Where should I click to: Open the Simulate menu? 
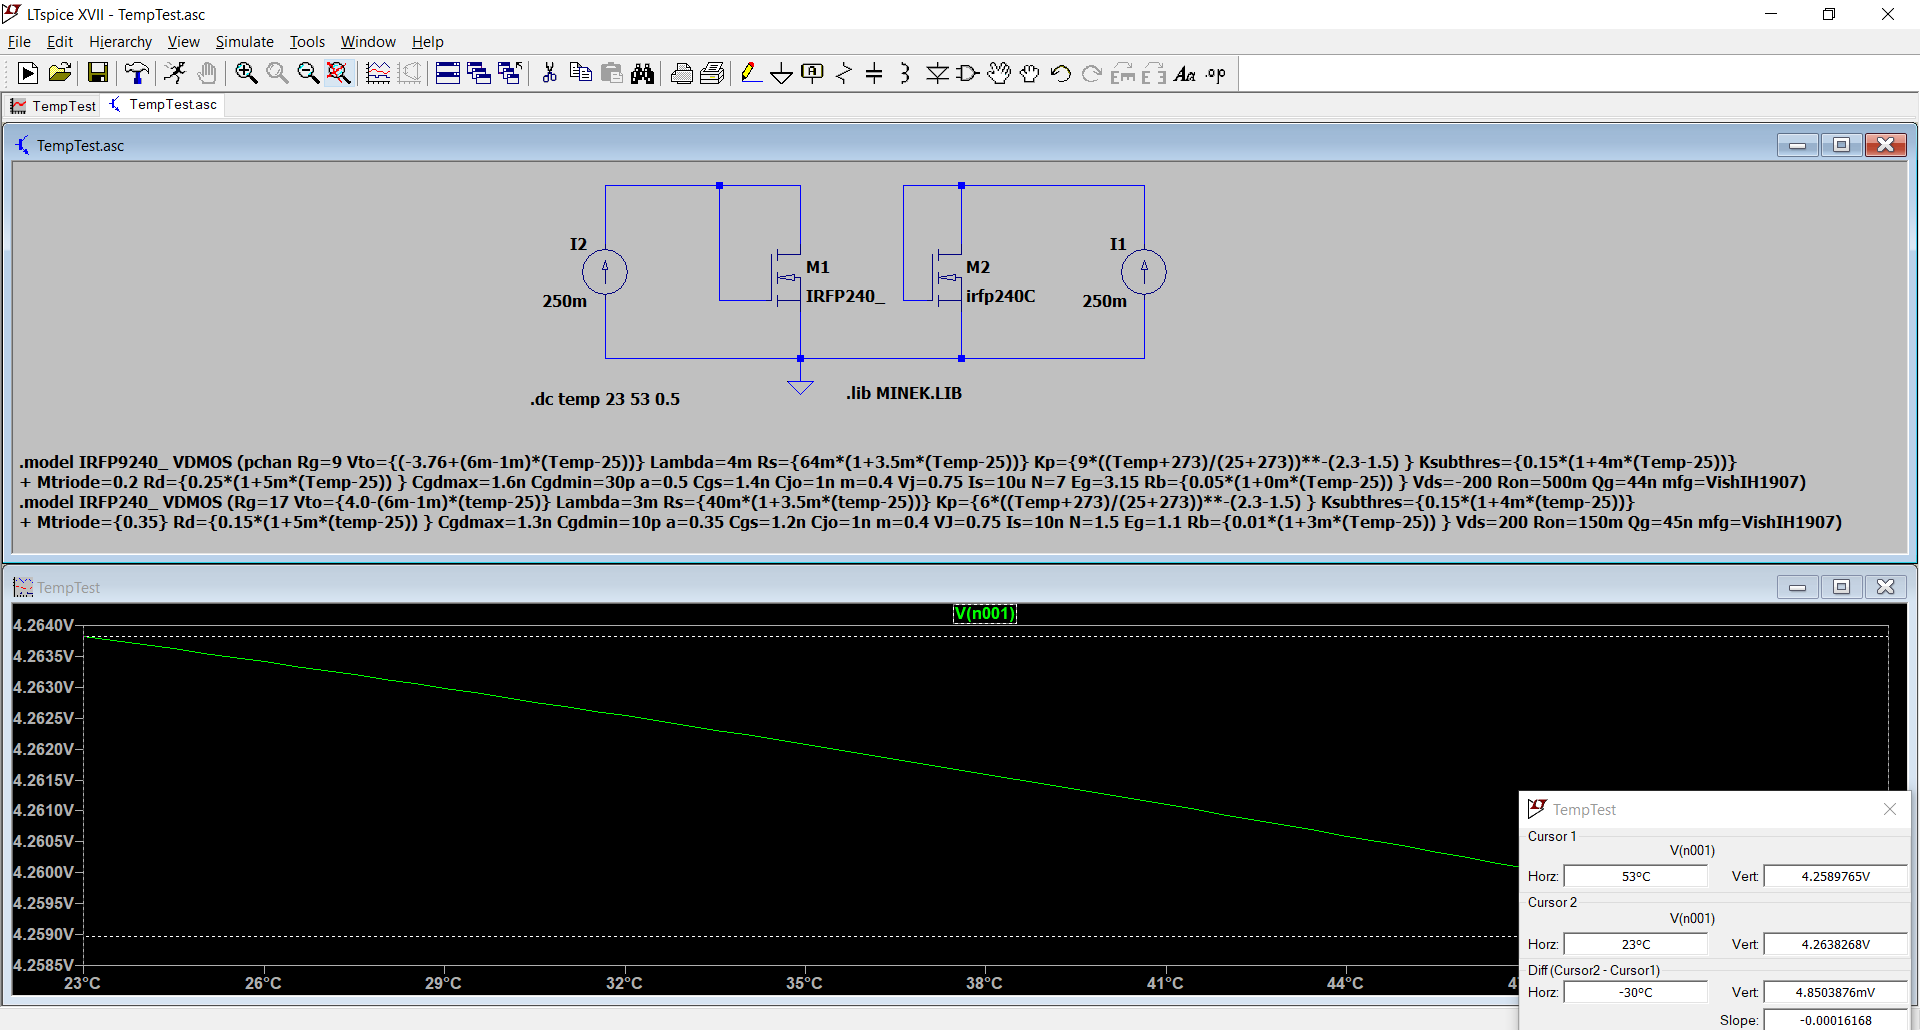click(244, 41)
